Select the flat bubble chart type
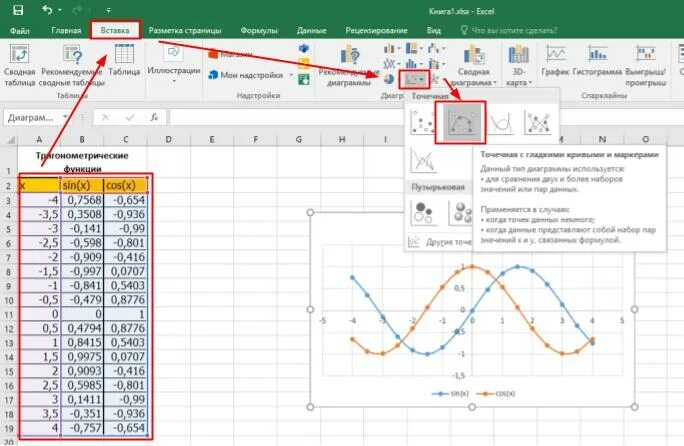This screenshot has width=684, height=446. point(423,212)
